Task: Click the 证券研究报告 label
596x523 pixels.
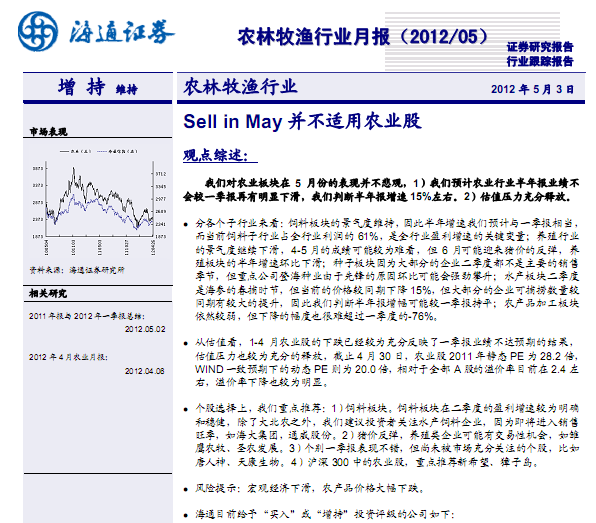Action: [x=540, y=47]
